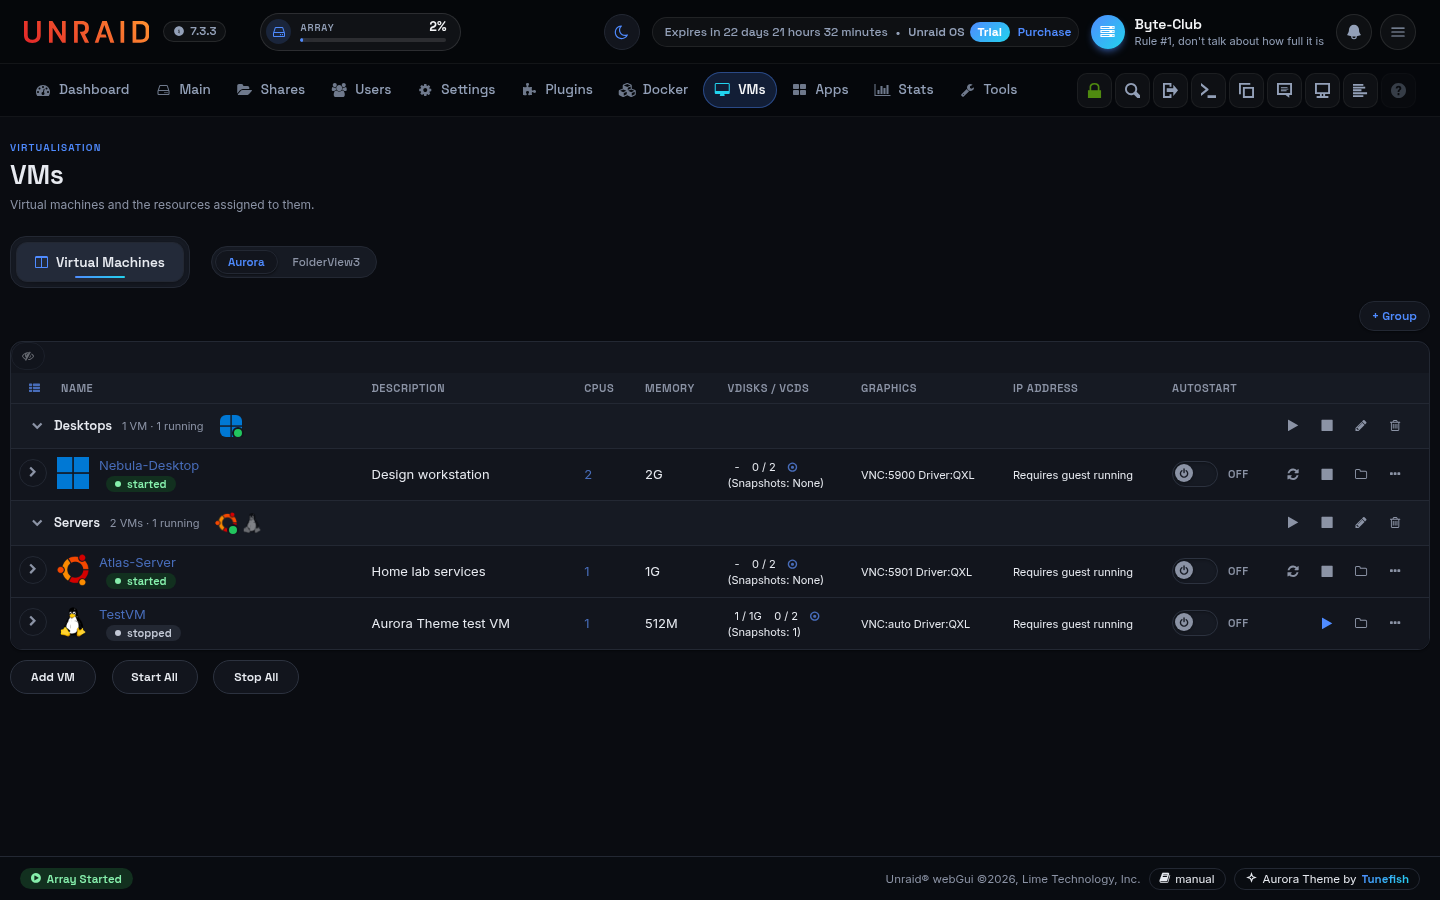Open folder icon for Nebula-Desktop
Image resolution: width=1440 pixels, height=900 pixels.
(1361, 474)
